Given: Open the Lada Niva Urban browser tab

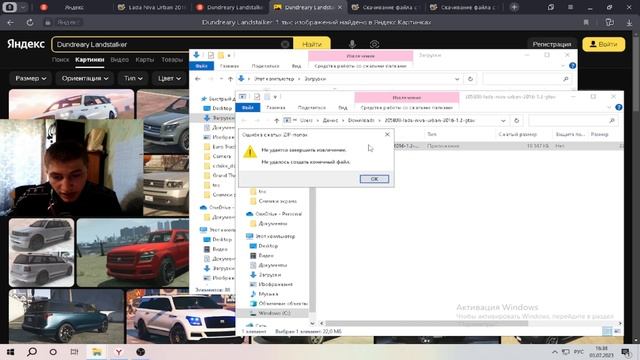Looking at the screenshot, I should pyautogui.click(x=152, y=7).
